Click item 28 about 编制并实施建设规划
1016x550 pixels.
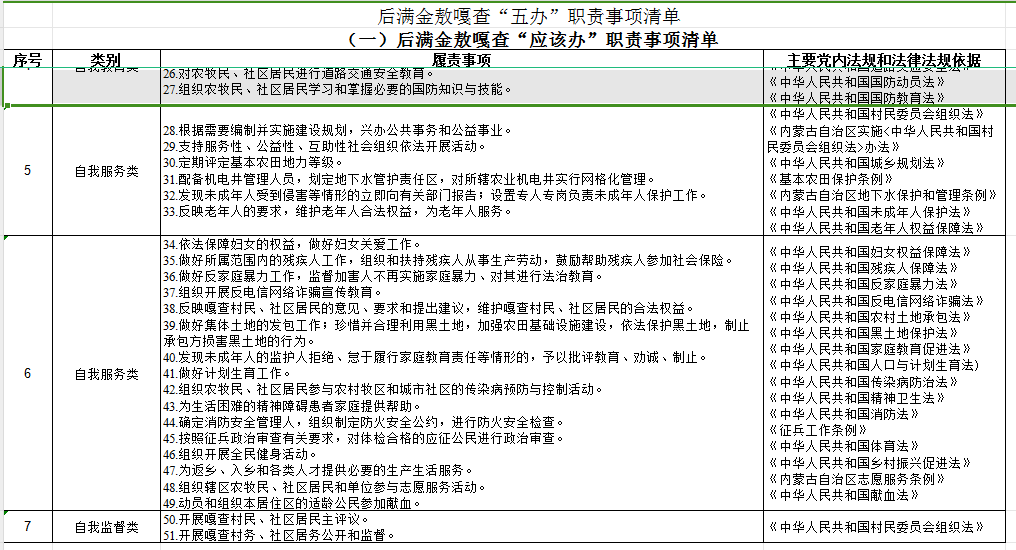tap(338, 130)
